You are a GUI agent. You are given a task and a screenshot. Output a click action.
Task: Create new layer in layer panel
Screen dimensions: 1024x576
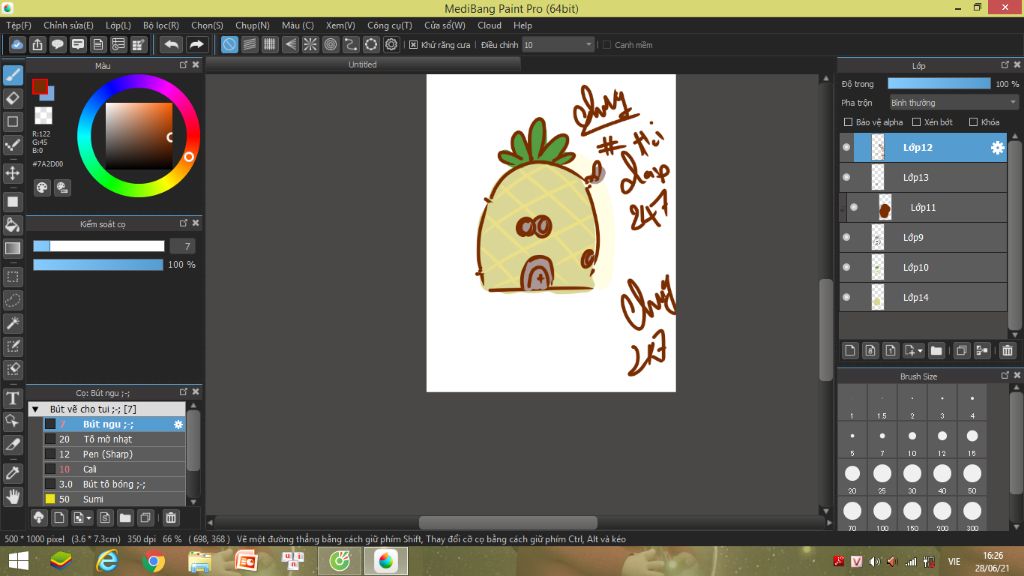[x=850, y=351]
